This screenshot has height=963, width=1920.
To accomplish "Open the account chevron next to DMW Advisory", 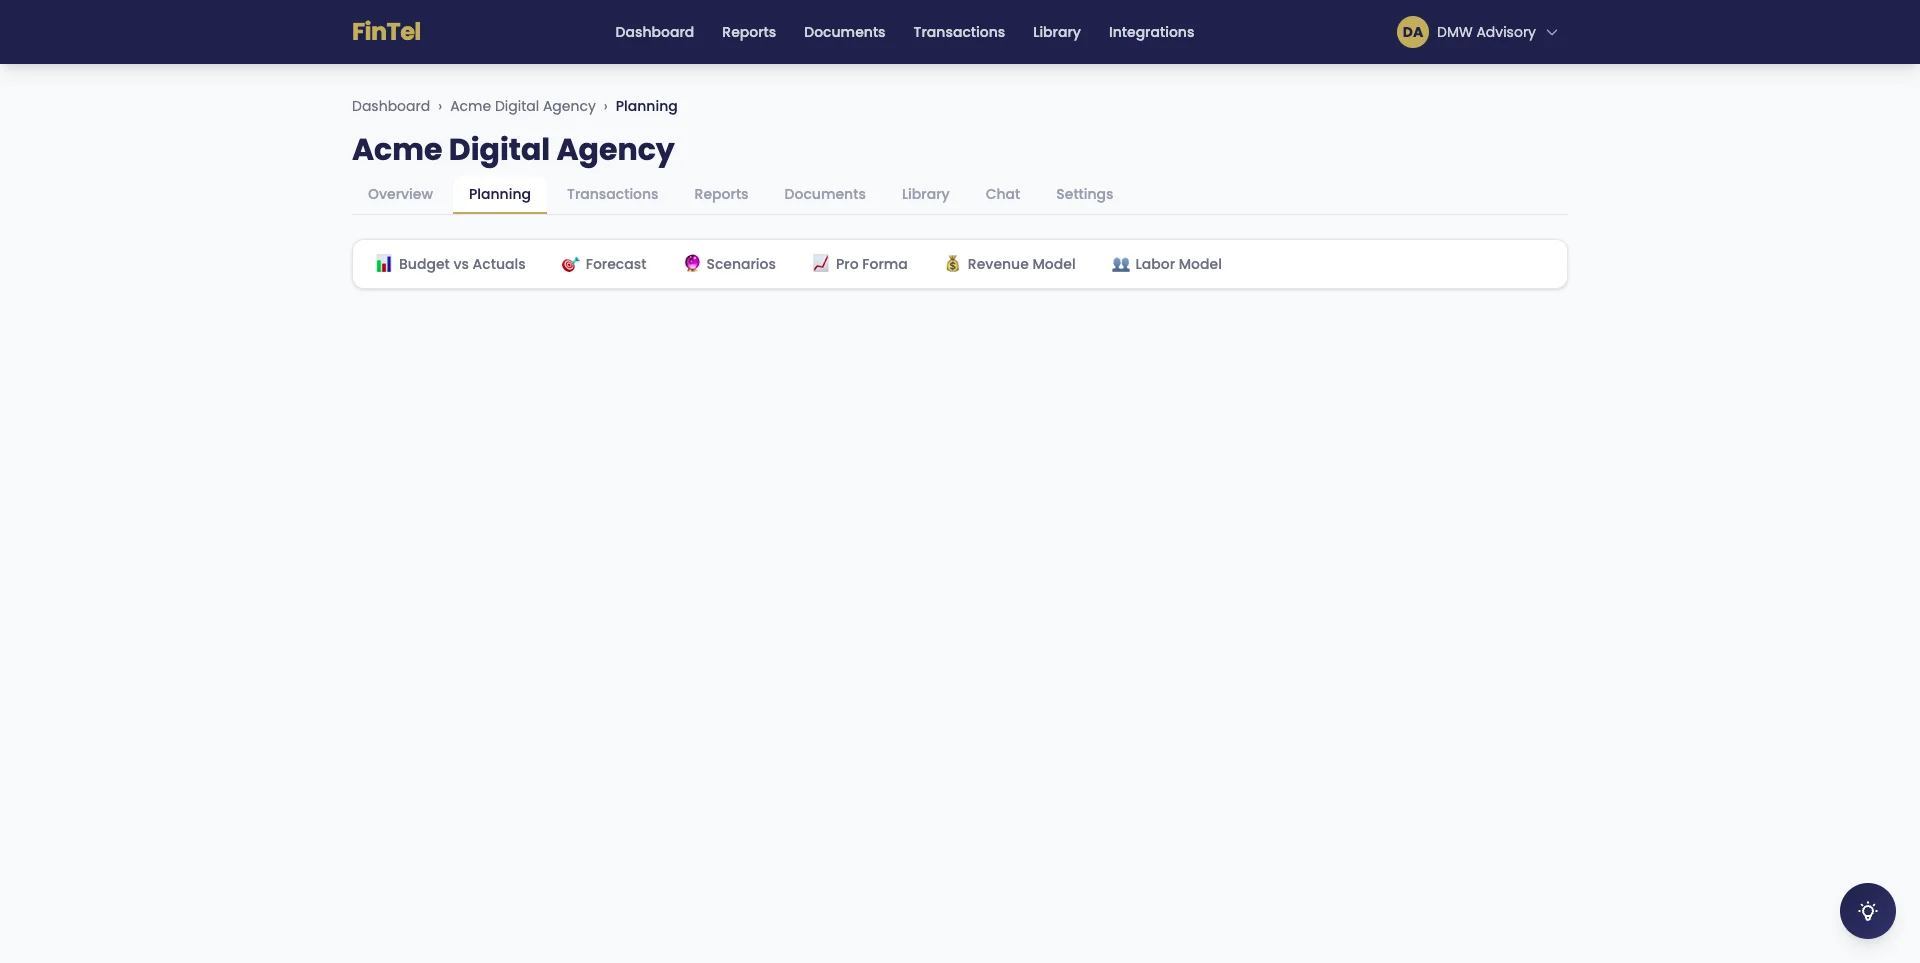I will pos(1551,32).
